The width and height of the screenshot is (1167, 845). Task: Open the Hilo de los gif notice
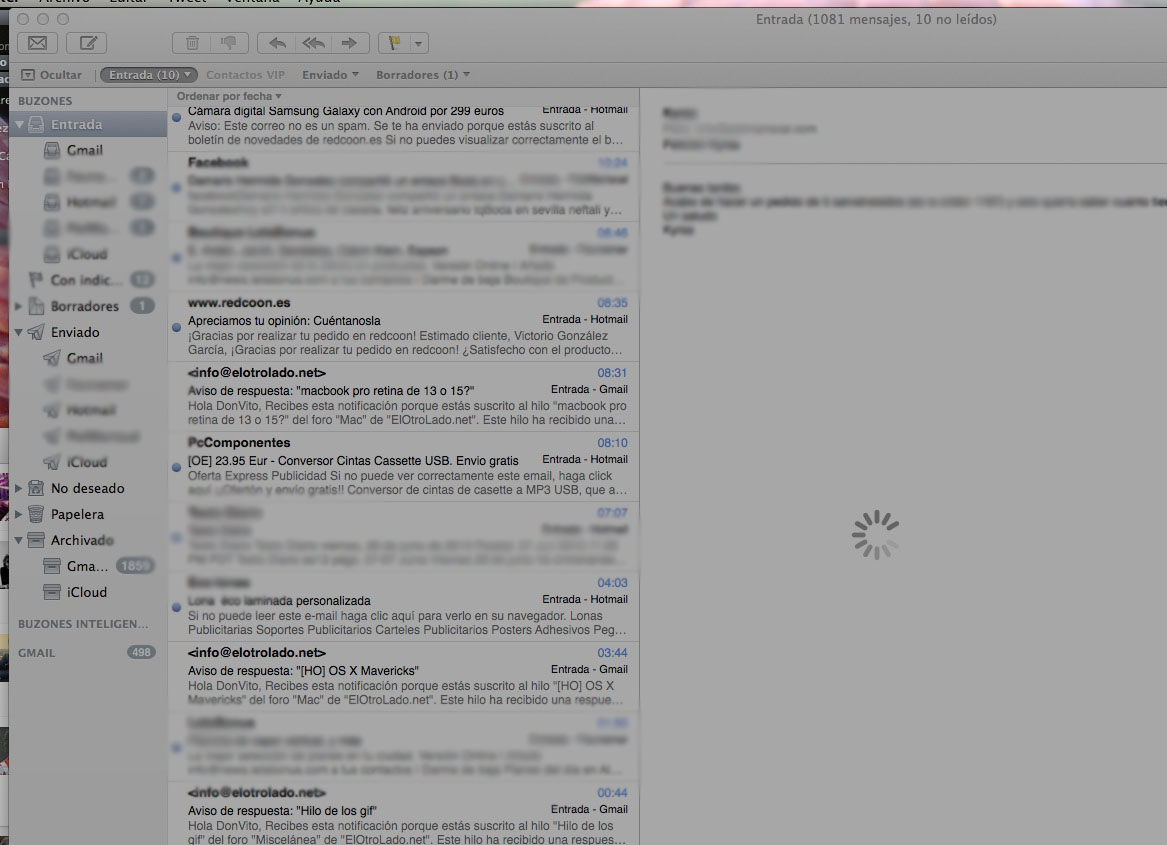403,815
